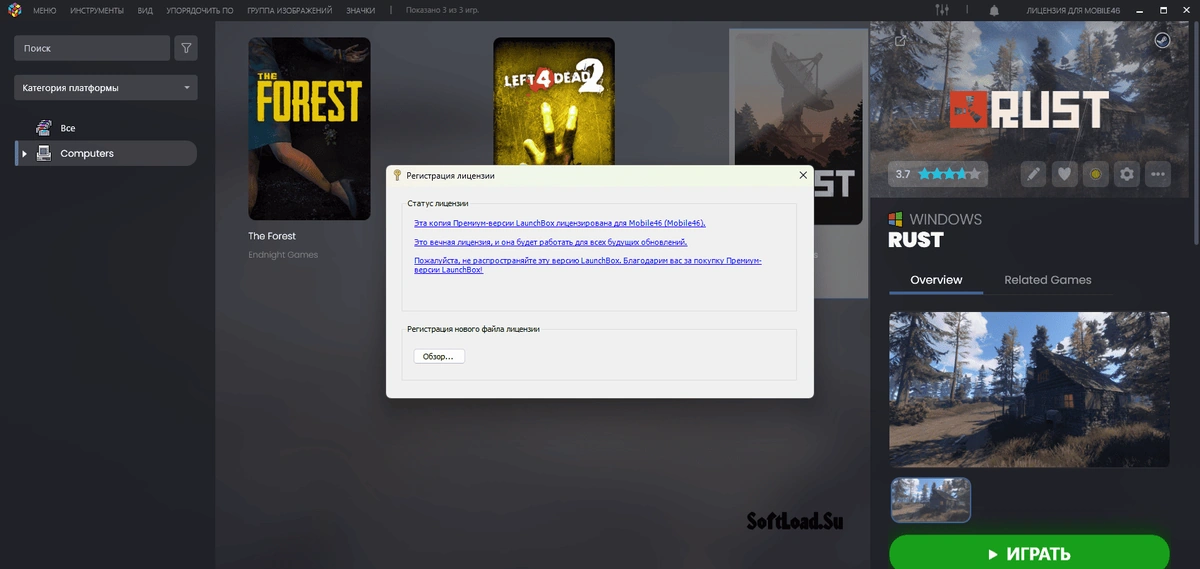
Task: Click the green ИГРАТЬ play button
Action: point(1029,553)
